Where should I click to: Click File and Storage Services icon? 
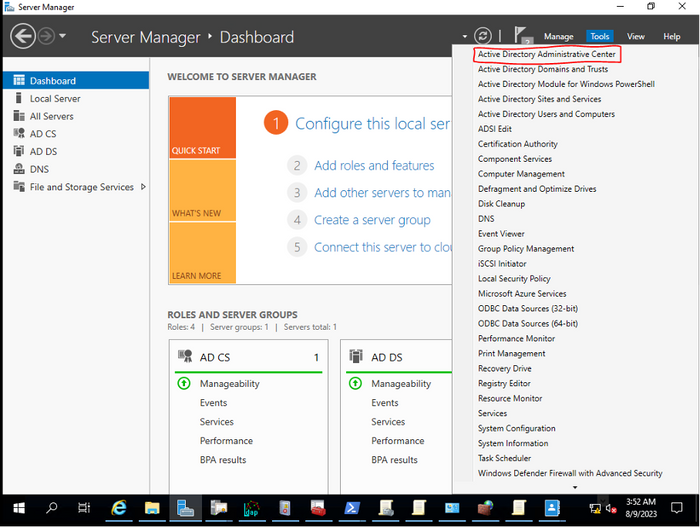19,187
